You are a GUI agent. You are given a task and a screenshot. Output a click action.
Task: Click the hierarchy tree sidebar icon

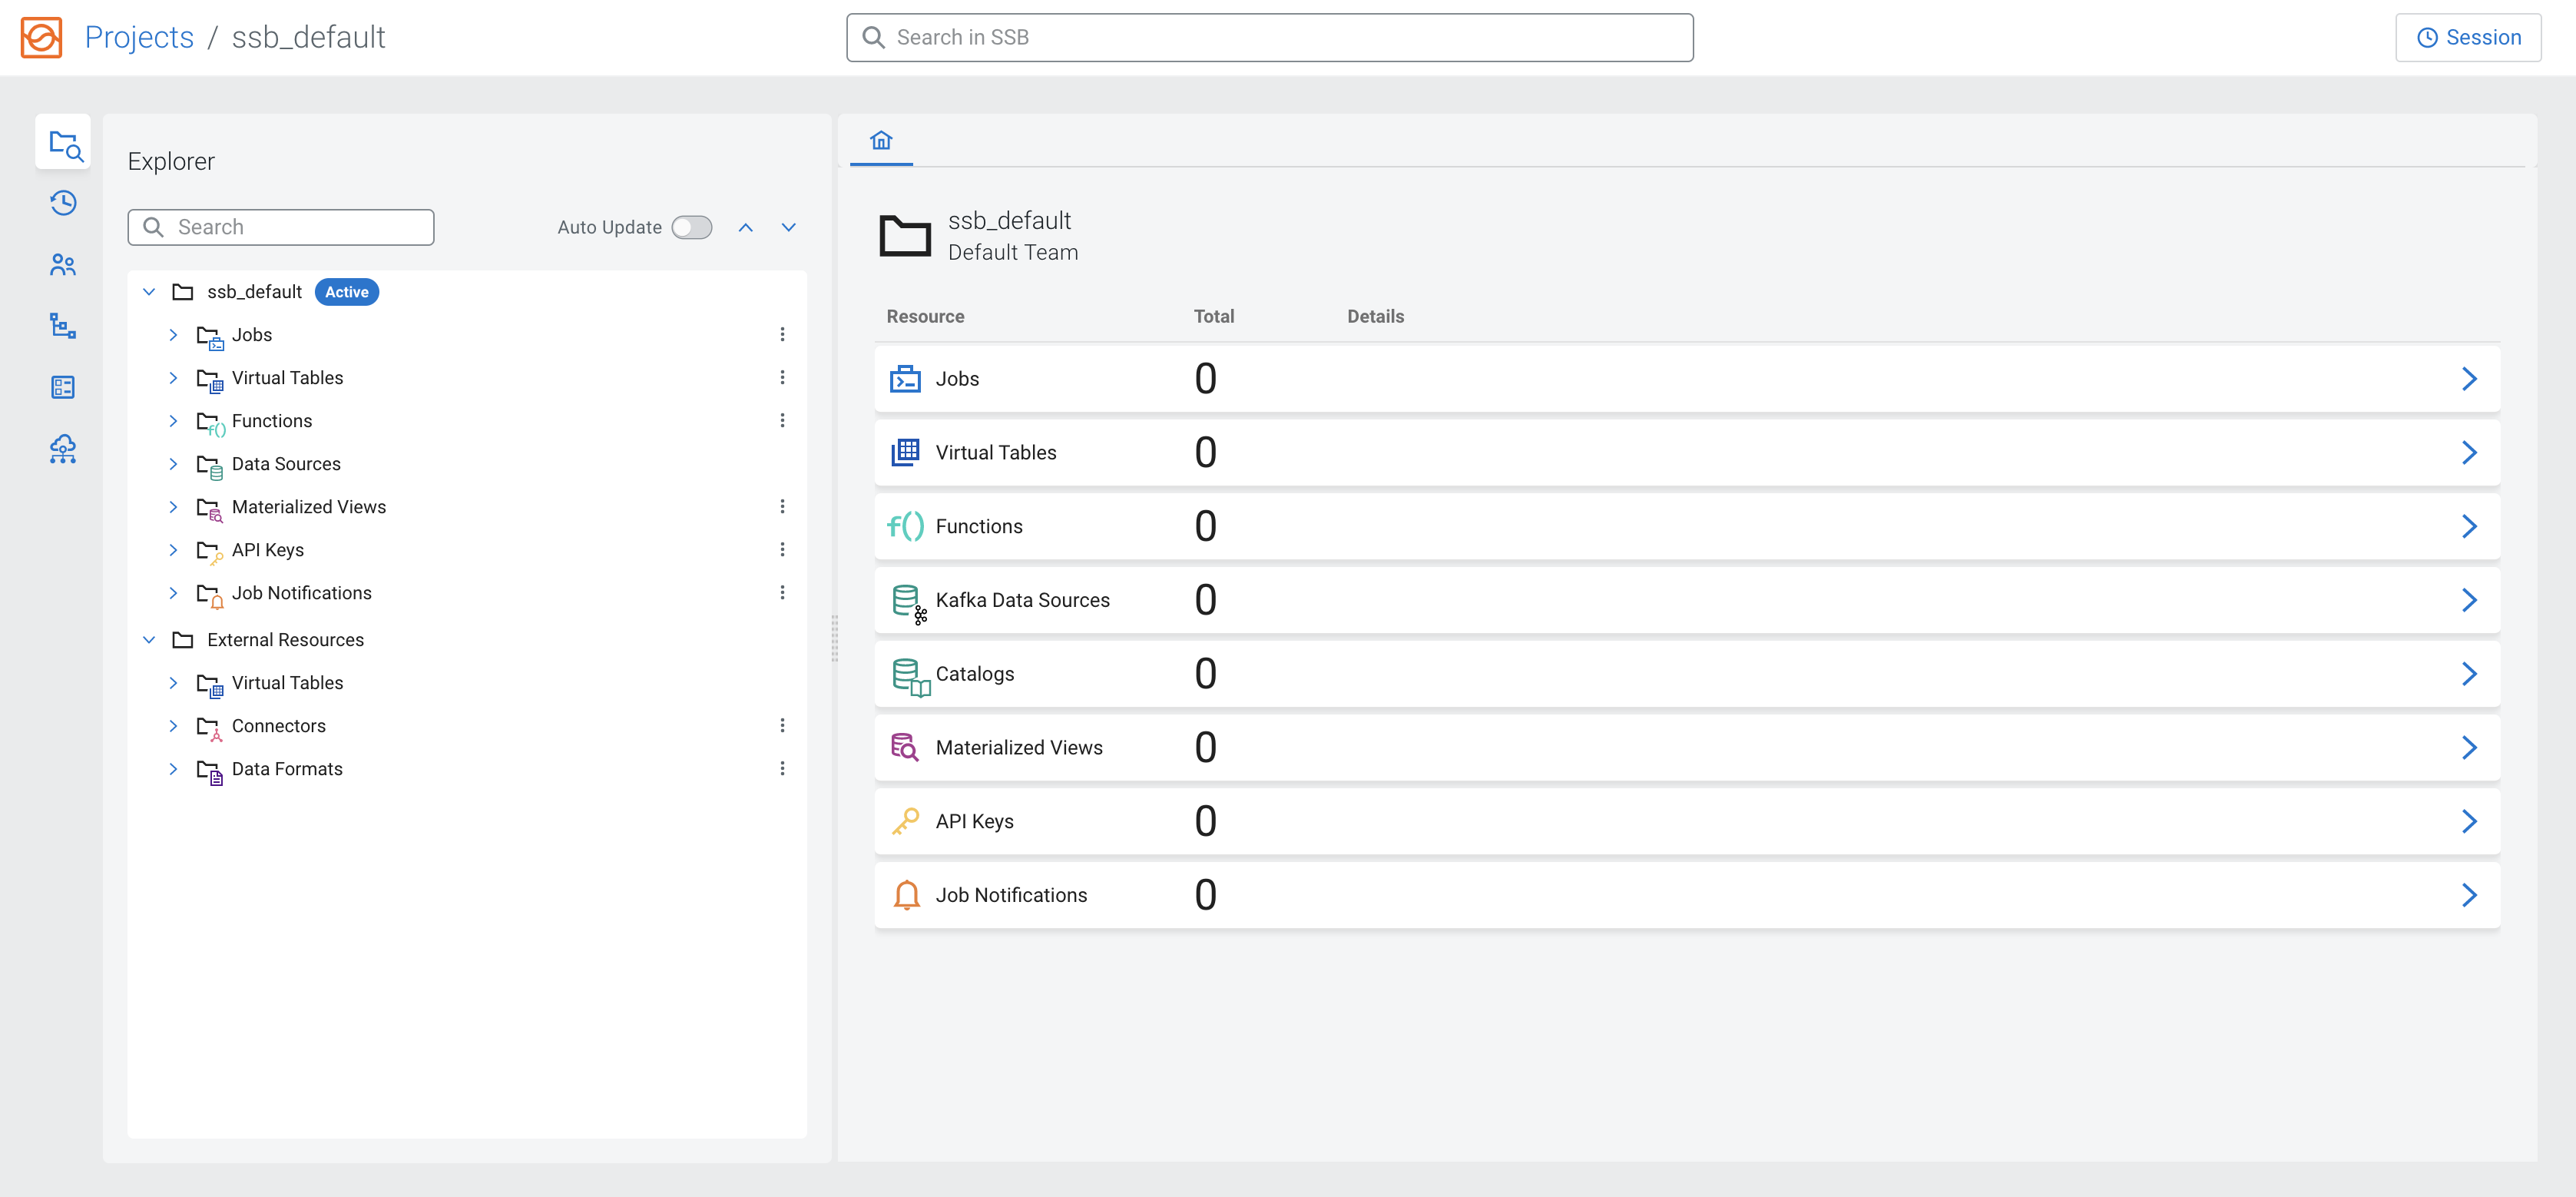click(63, 326)
